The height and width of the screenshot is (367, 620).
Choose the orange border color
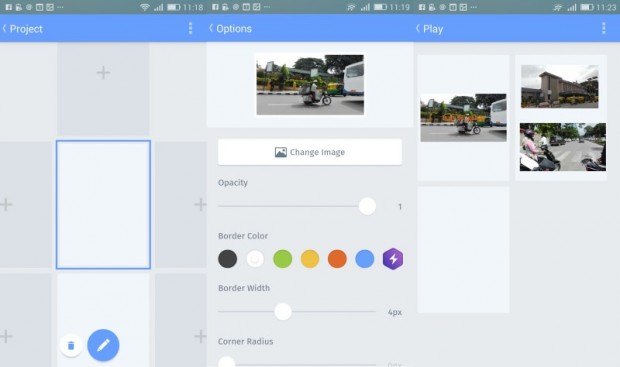tap(337, 259)
